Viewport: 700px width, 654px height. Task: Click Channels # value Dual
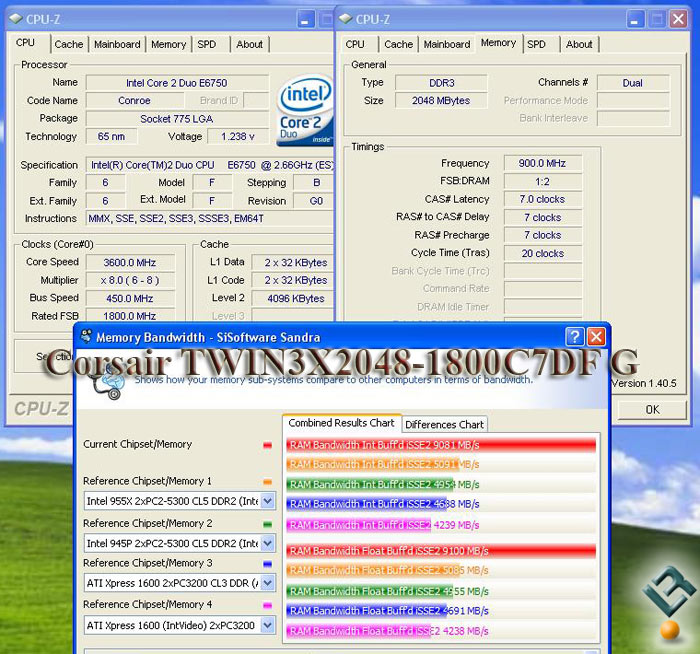click(633, 83)
